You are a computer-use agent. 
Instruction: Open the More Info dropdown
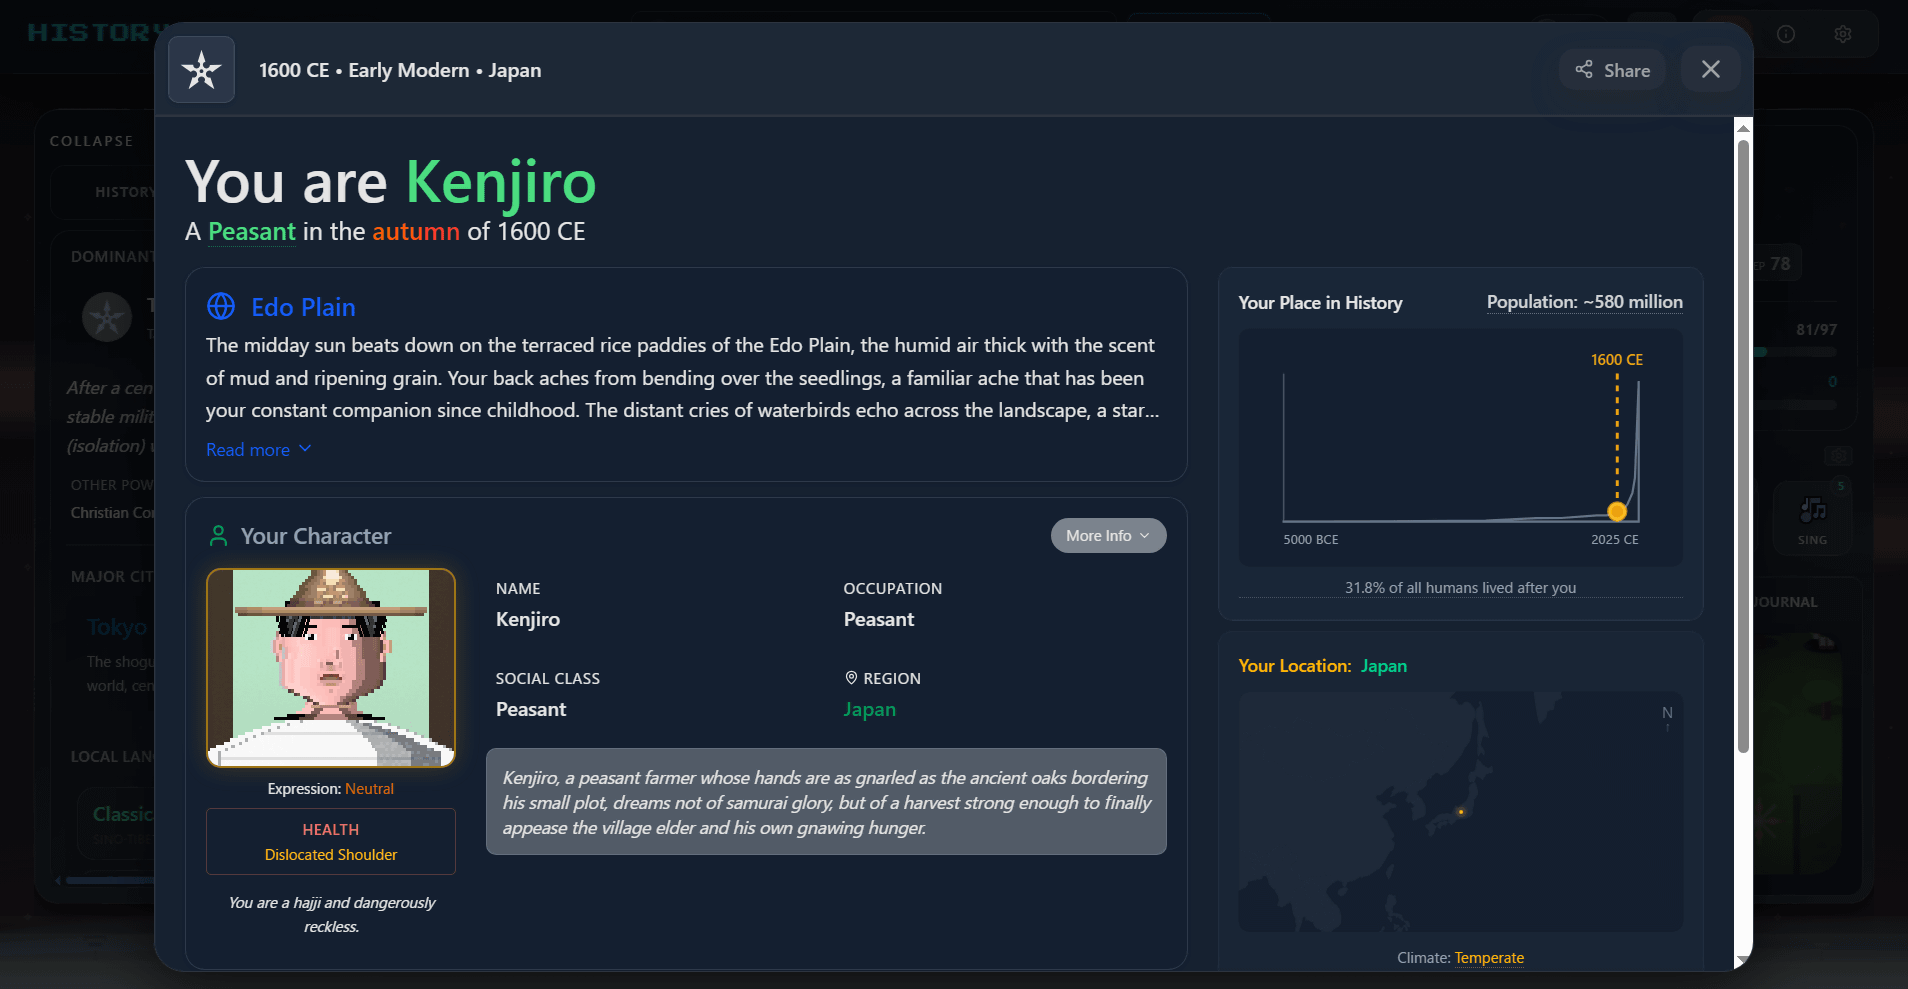[x=1108, y=535]
